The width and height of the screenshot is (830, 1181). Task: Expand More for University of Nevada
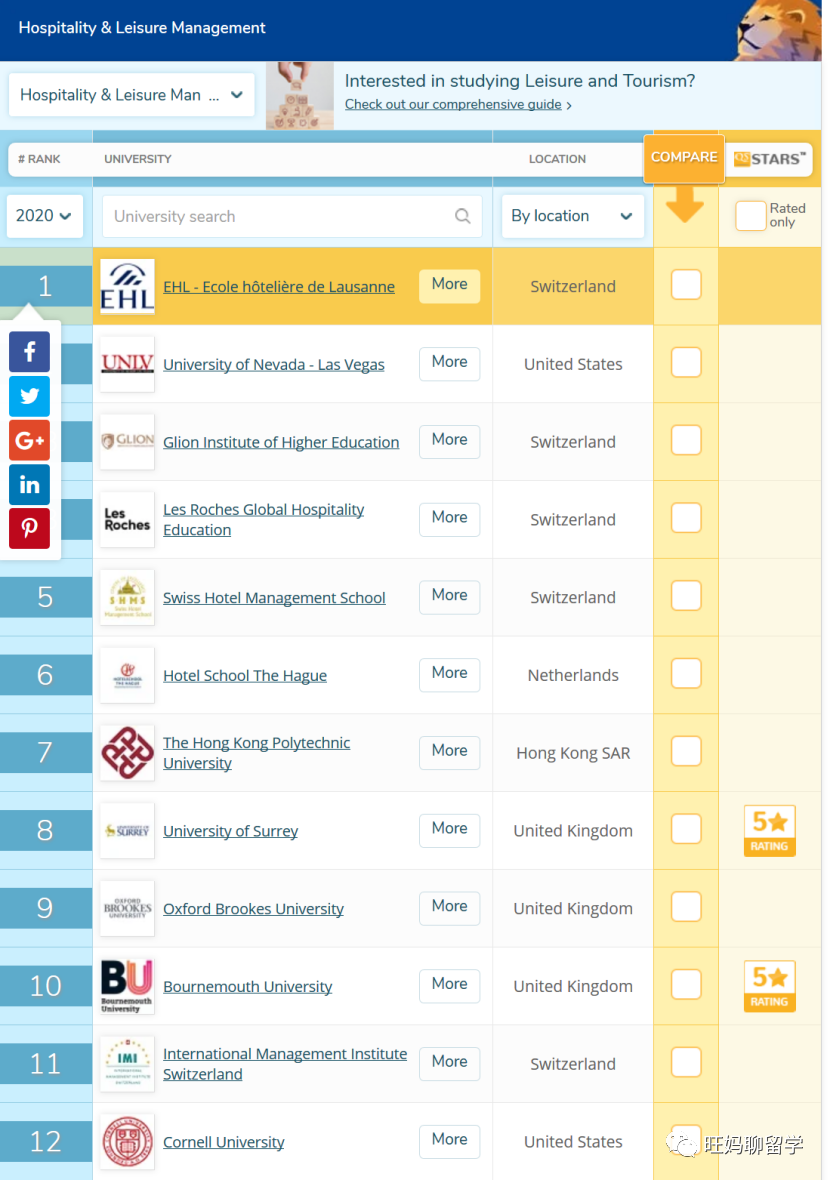click(x=450, y=362)
